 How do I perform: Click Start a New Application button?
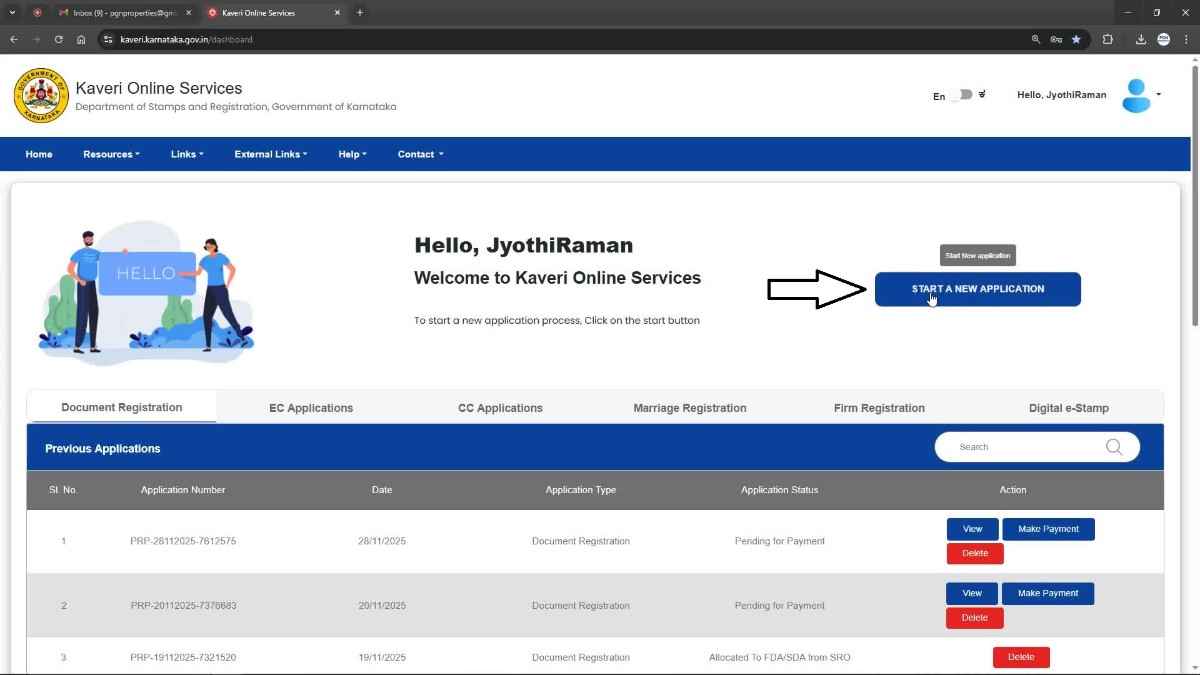pyautogui.click(x=977, y=289)
